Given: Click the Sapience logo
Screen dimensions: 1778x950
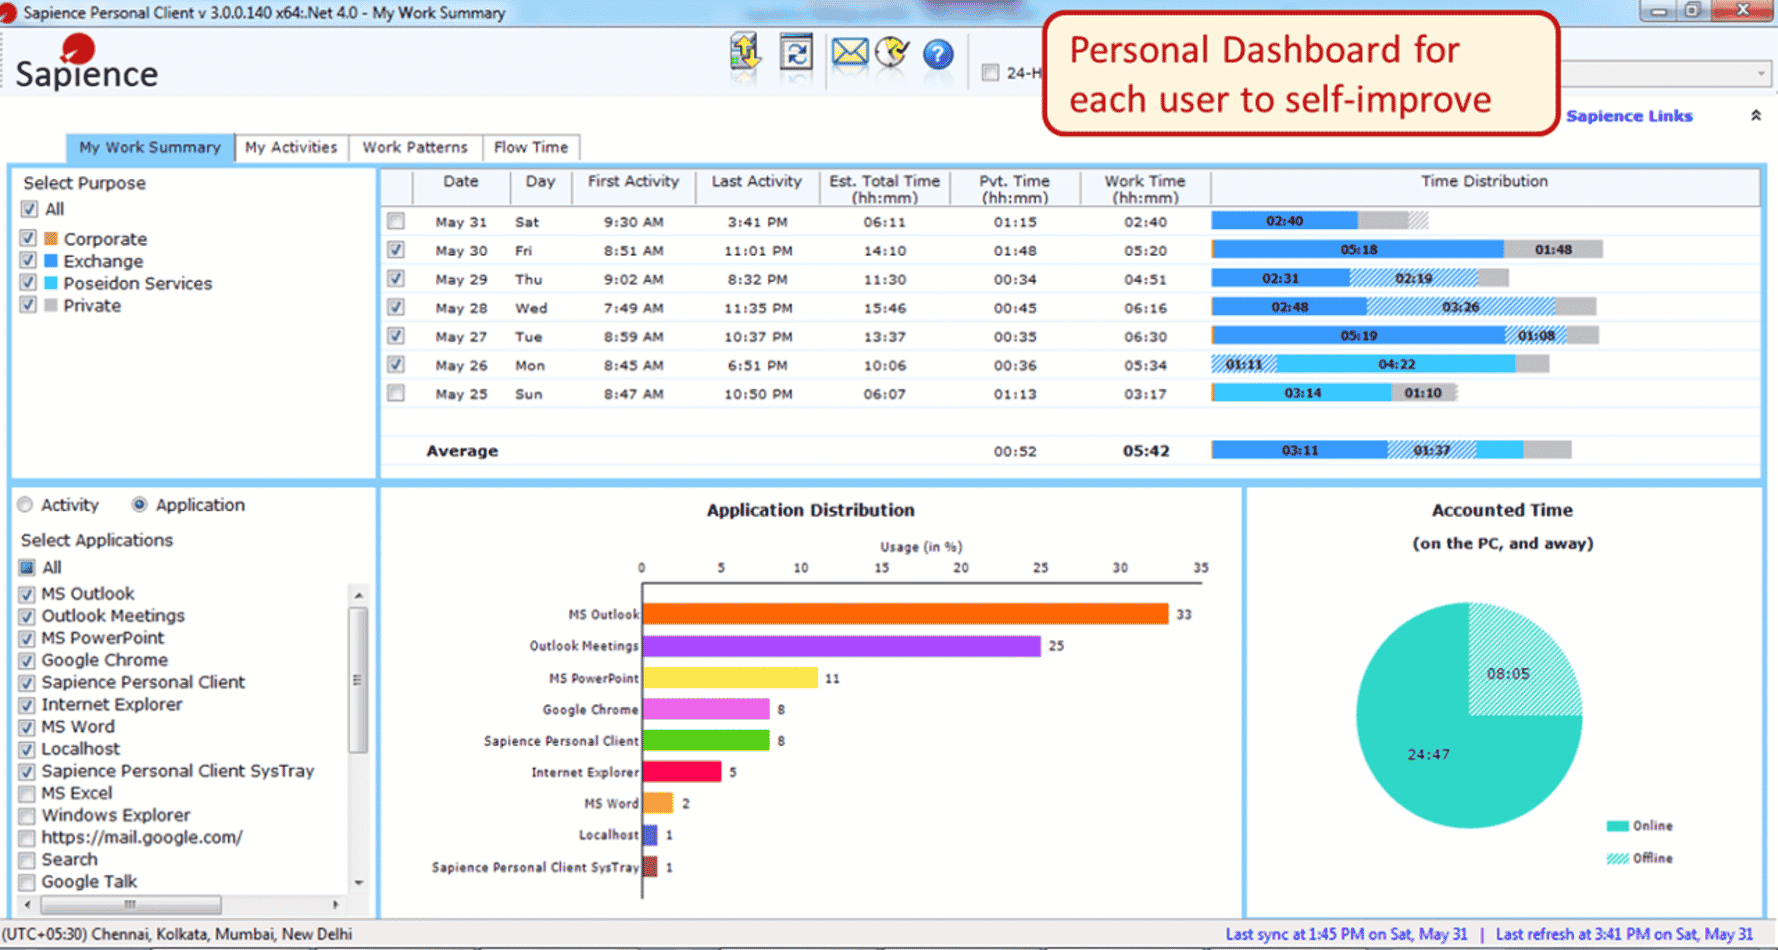Looking at the screenshot, I should tap(86, 64).
